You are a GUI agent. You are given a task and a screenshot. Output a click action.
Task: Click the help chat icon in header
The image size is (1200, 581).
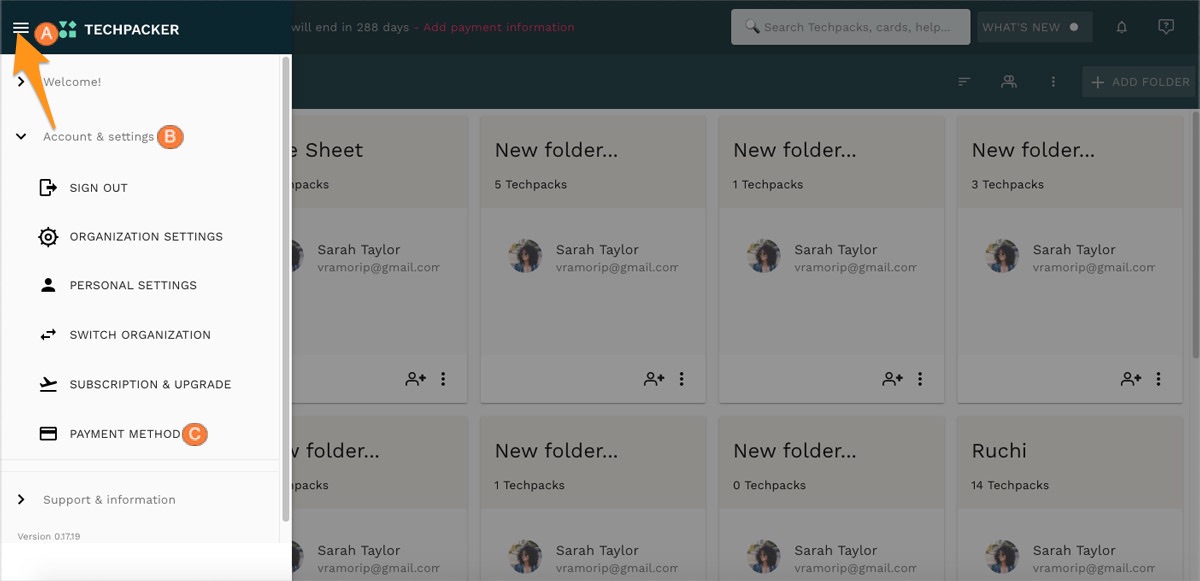point(1165,27)
